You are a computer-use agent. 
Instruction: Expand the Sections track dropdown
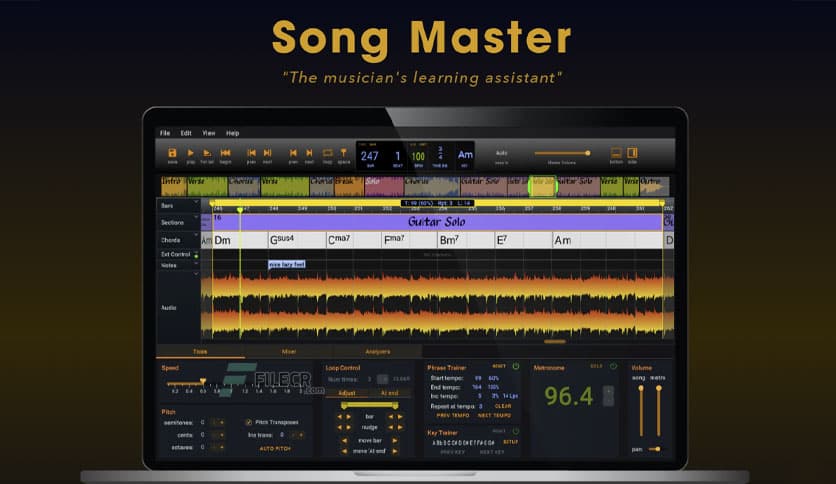(196, 217)
